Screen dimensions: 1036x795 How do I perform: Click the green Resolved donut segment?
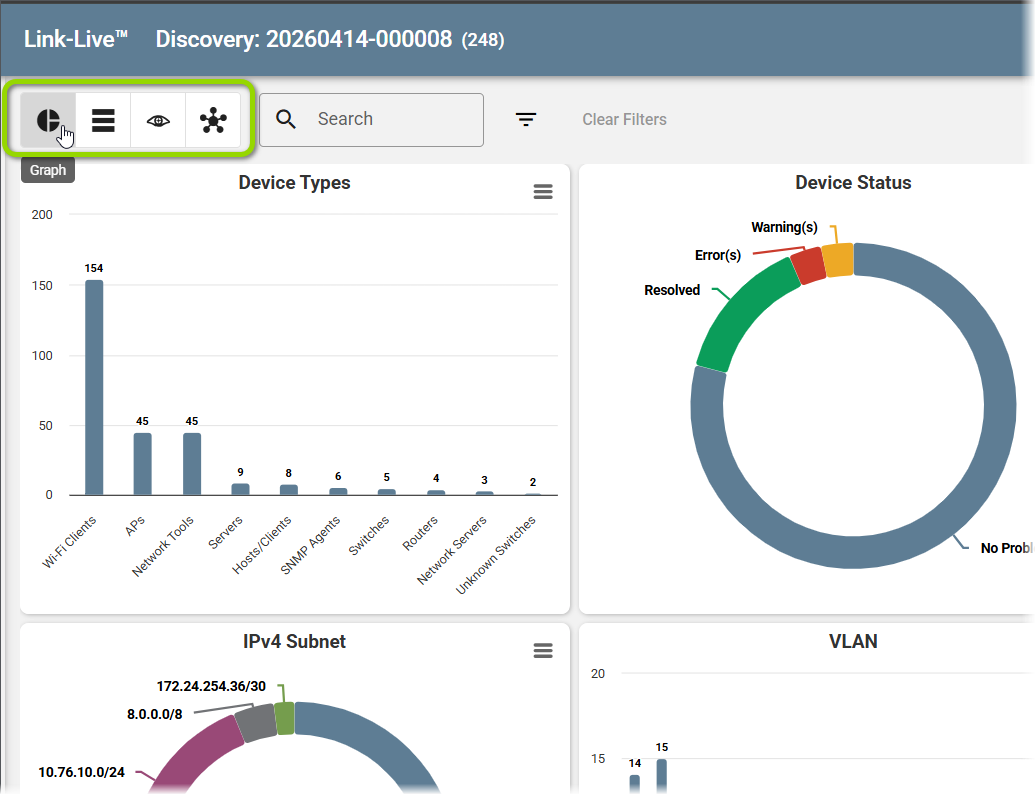click(x=743, y=313)
